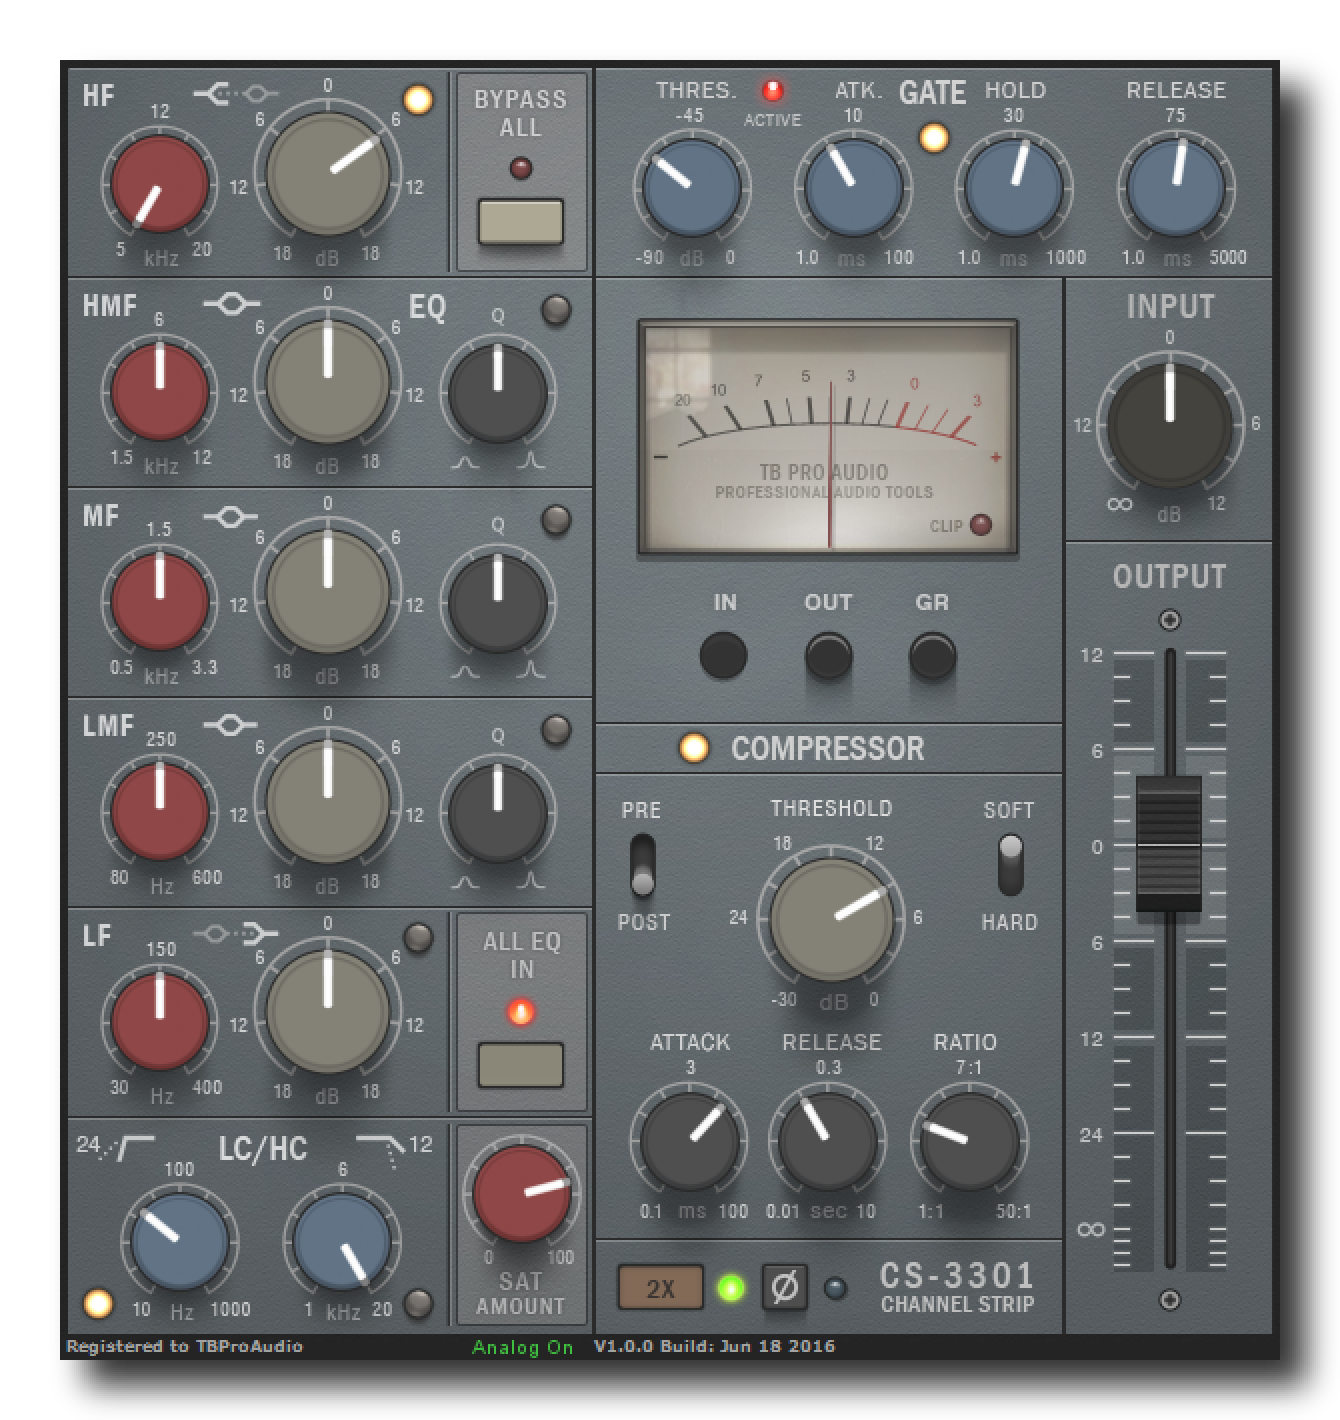Viewport: 1340px width, 1420px height.
Task: Click the Compressor release knob
Action: pos(828,1142)
